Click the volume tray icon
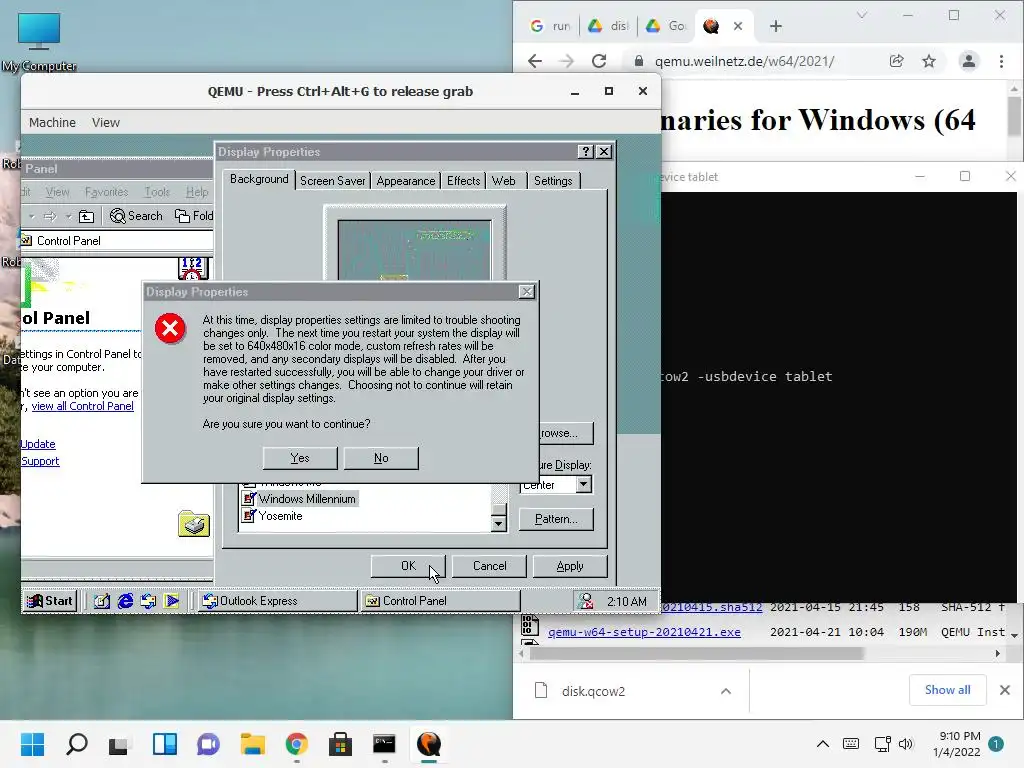 [906, 744]
